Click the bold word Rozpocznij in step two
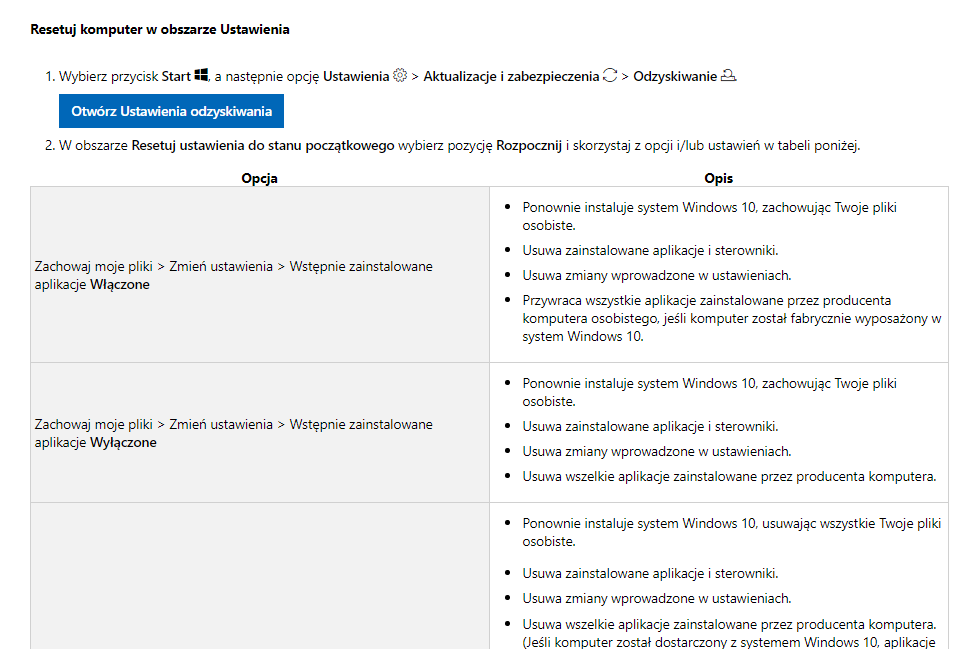Viewport: 969px width, 649px height. 529,145
